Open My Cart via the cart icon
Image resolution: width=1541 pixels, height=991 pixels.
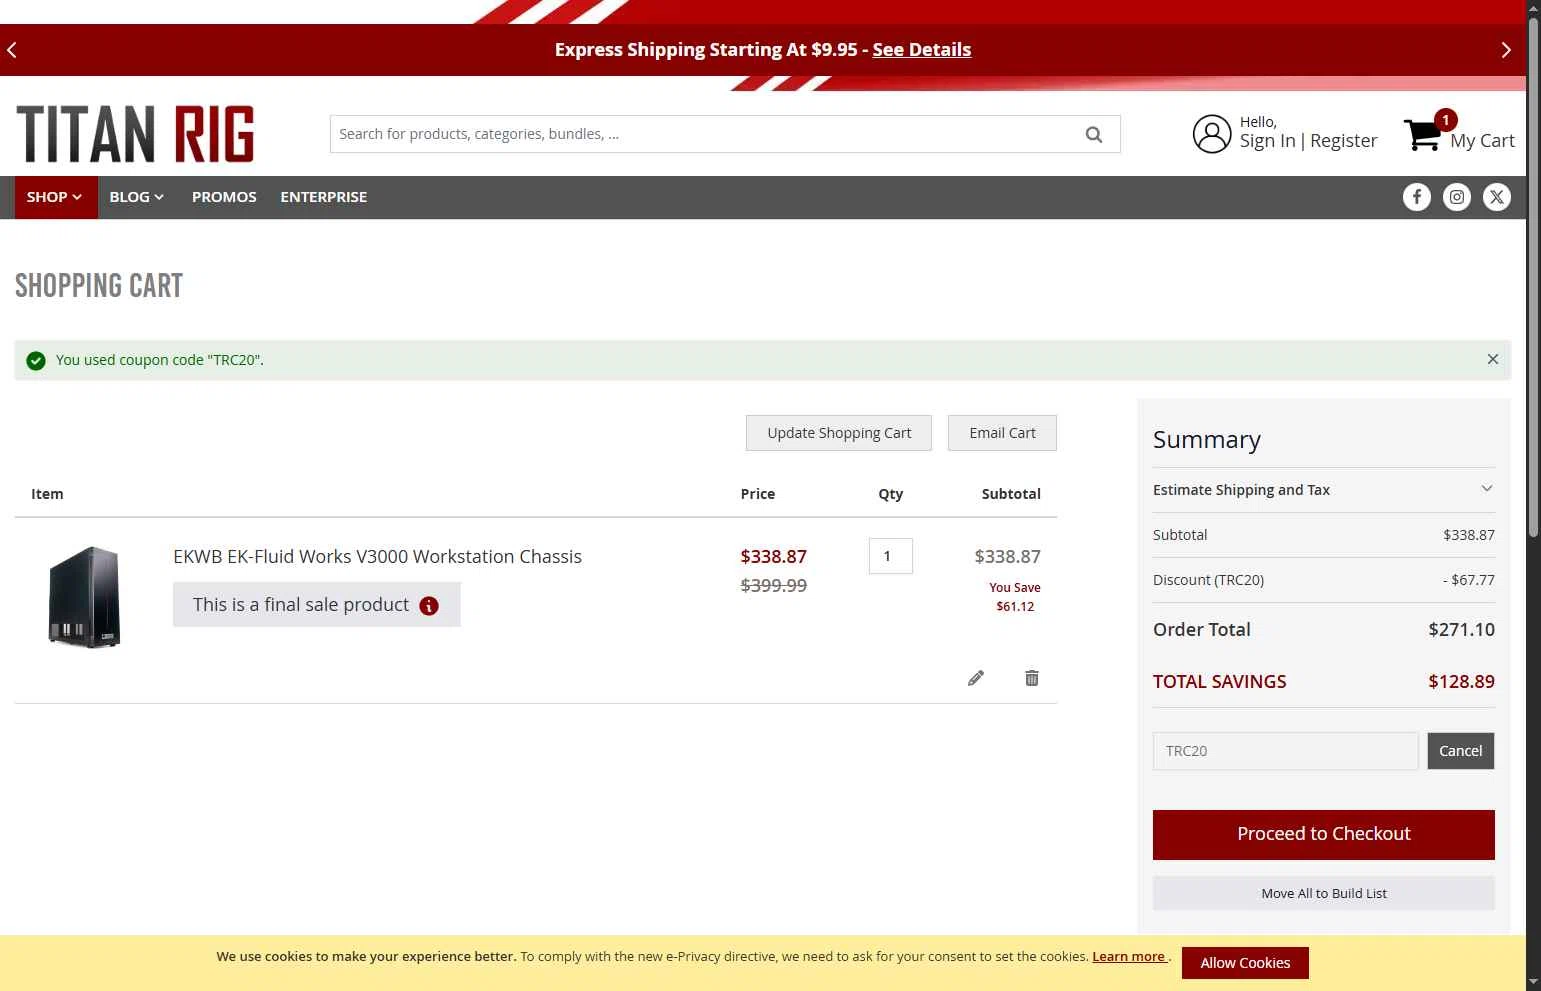pyautogui.click(x=1424, y=134)
